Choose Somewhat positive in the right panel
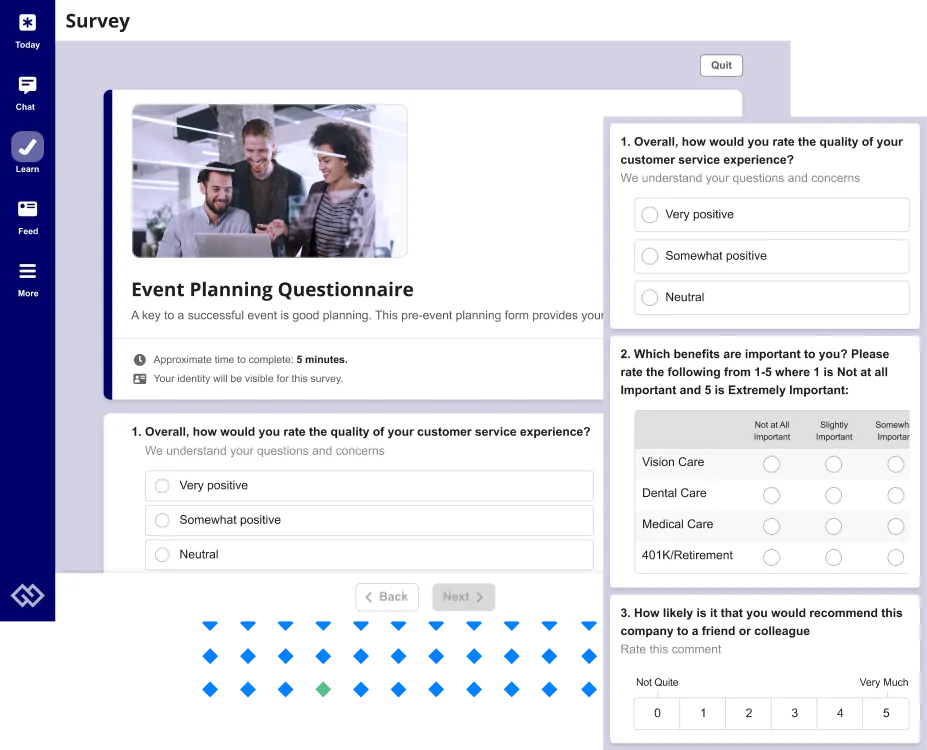This screenshot has height=750, width=927. tap(772, 256)
